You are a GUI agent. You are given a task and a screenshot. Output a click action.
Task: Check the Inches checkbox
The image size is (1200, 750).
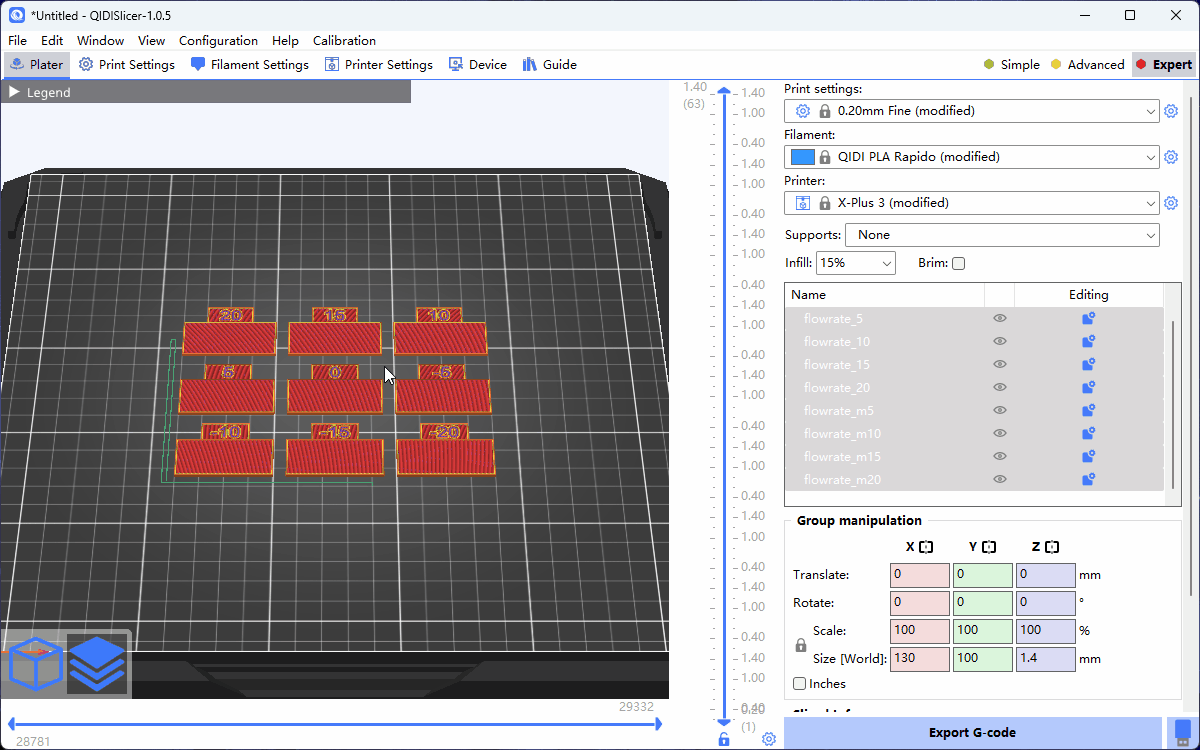point(800,684)
